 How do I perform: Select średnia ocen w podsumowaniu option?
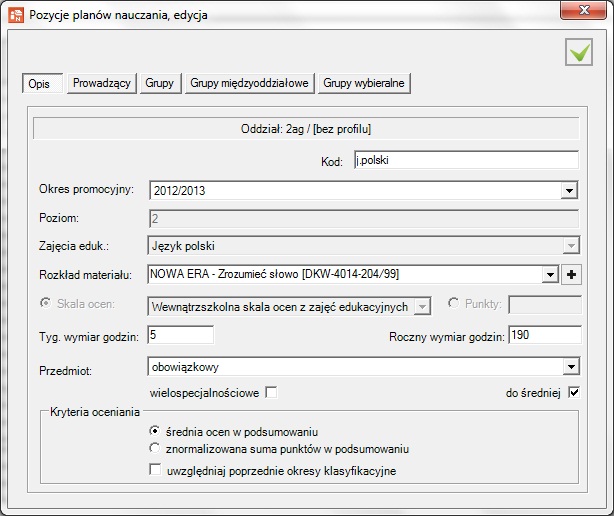[155, 431]
